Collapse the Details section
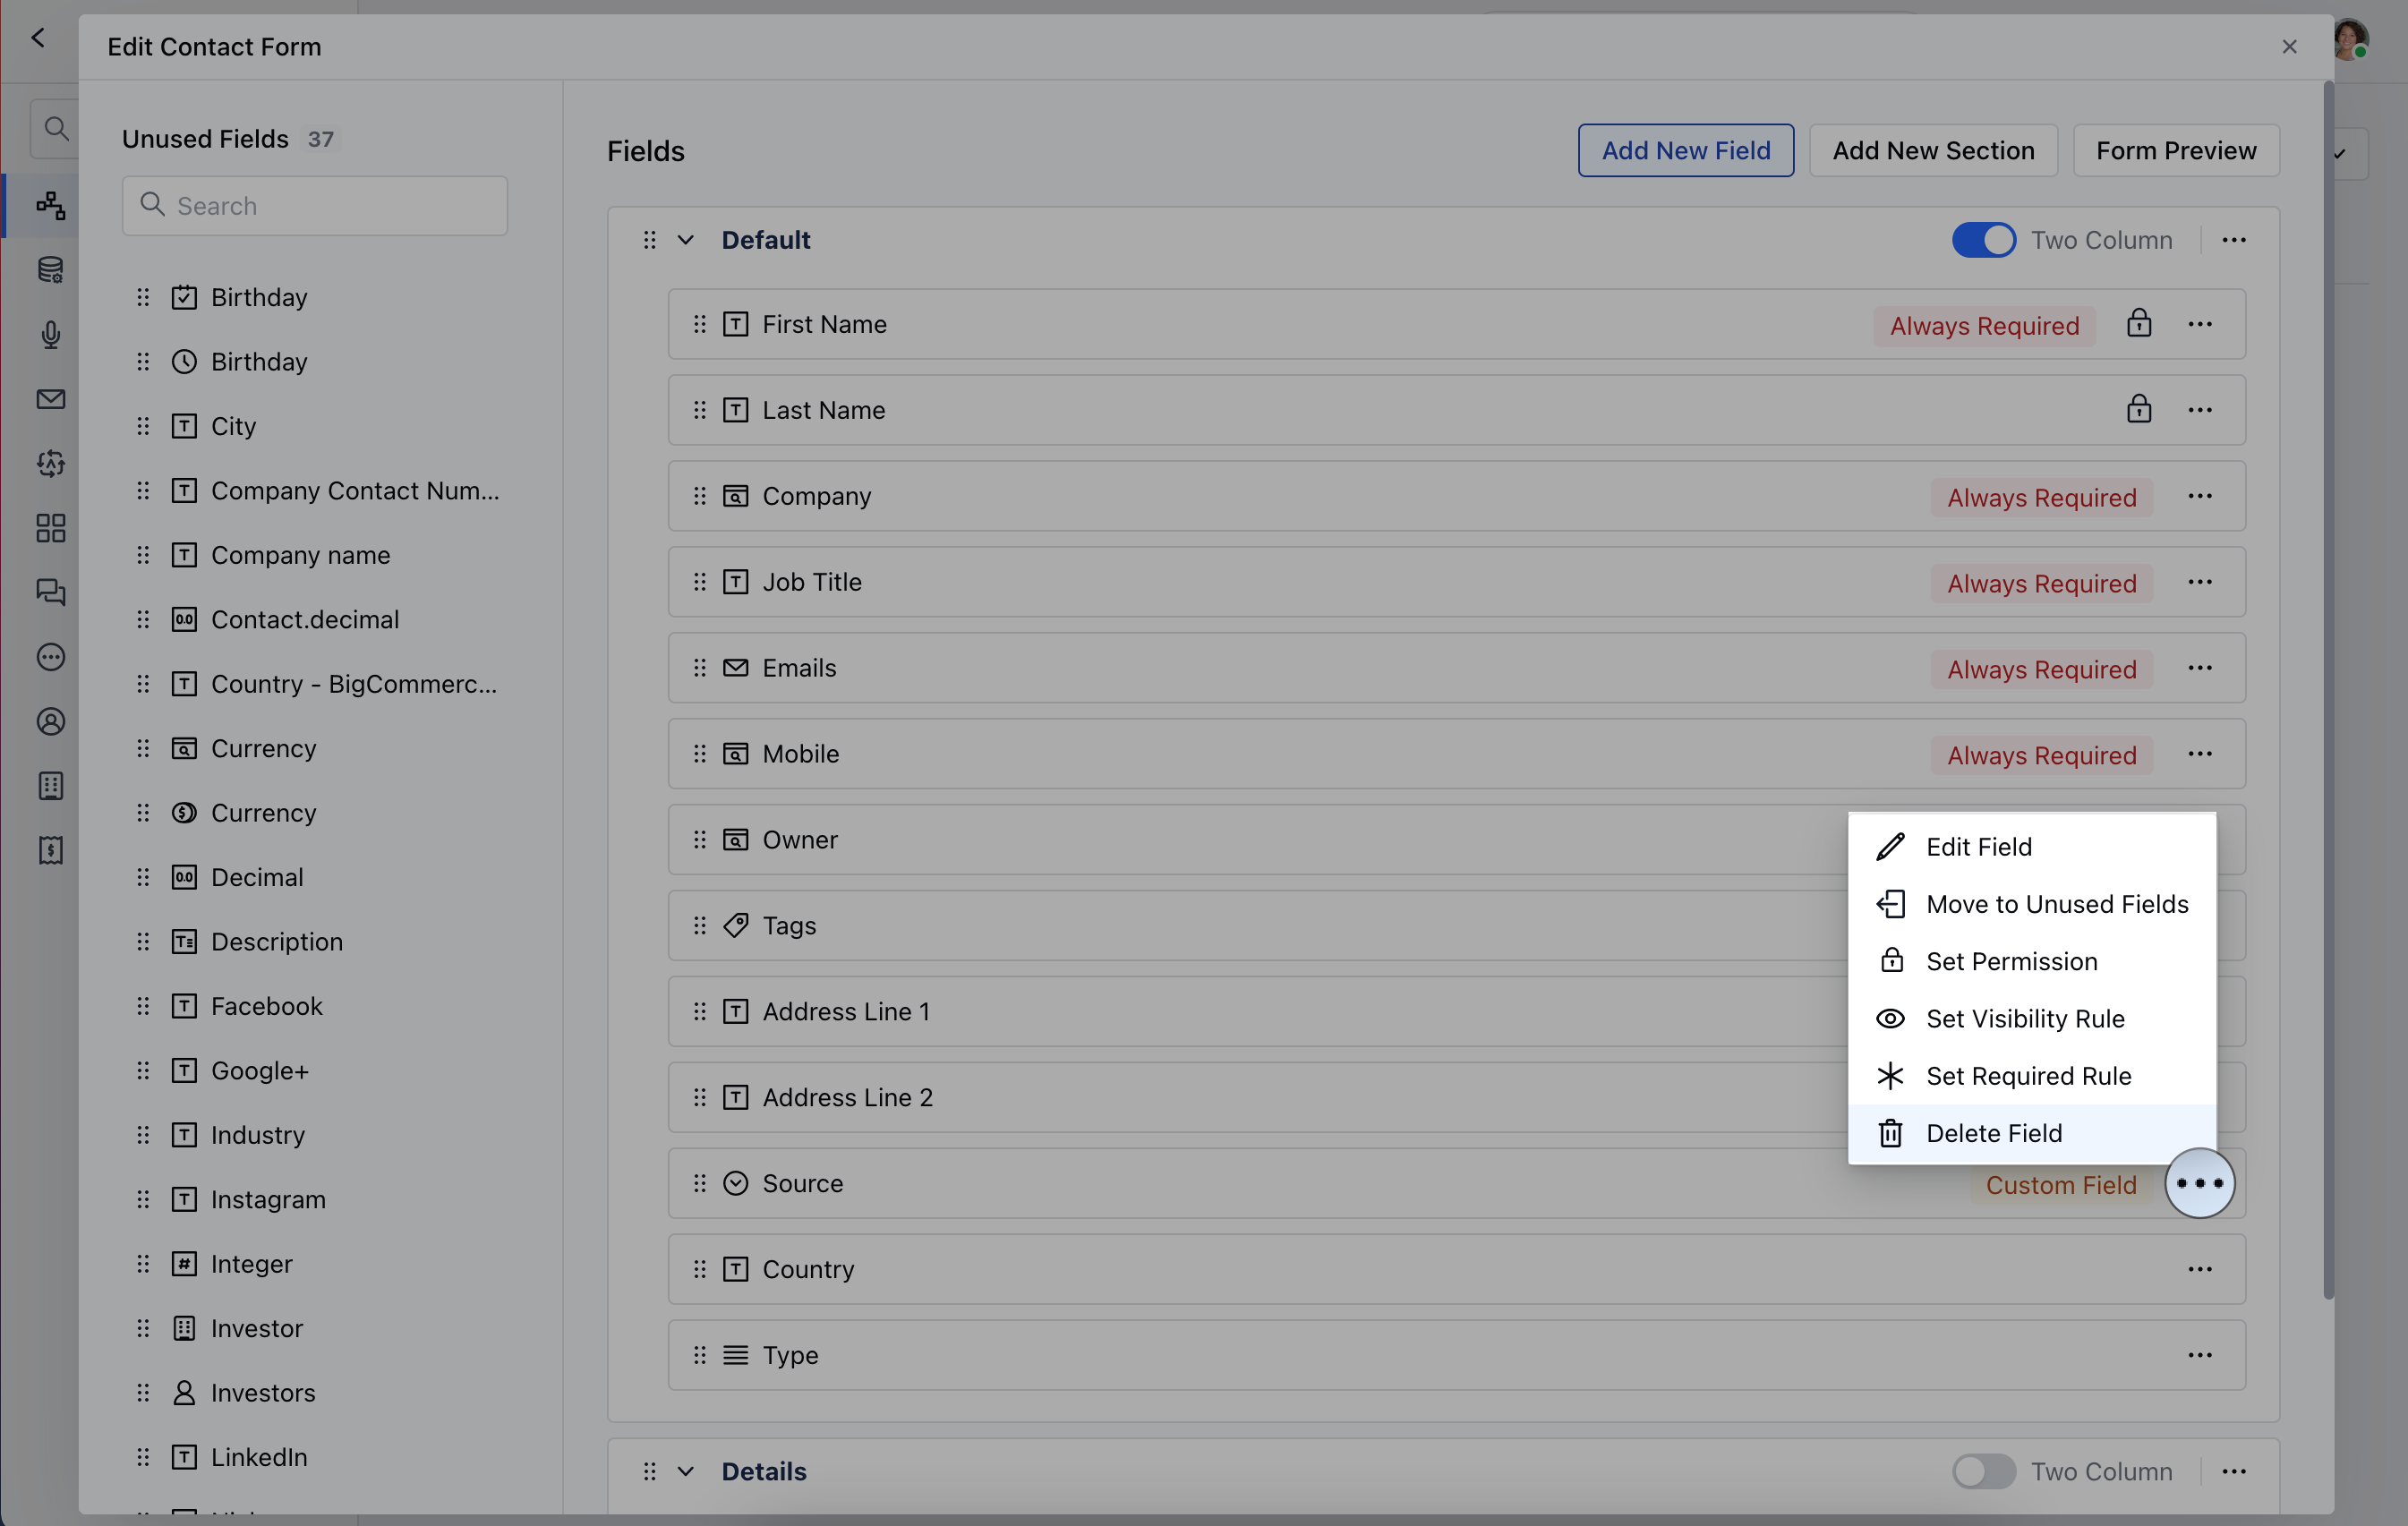This screenshot has width=2408, height=1526. (x=685, y=1471)
